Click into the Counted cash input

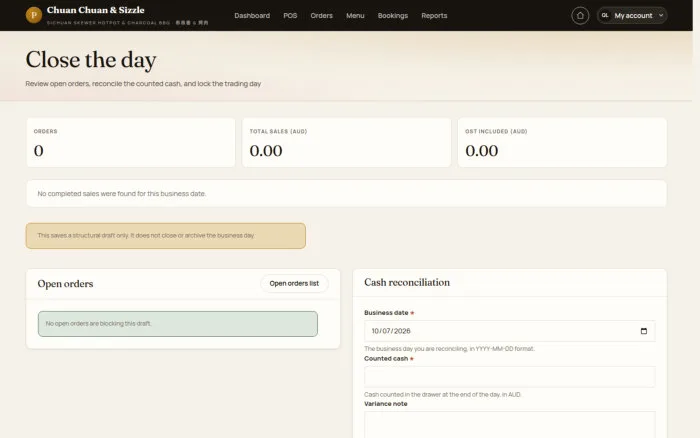(x=509, y=376)
